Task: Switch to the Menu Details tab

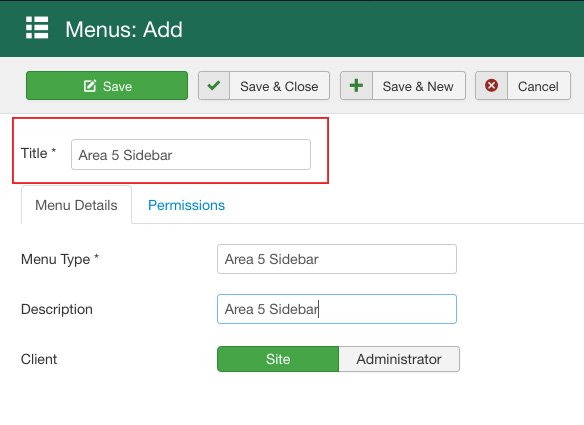Action: coord(76,205)
